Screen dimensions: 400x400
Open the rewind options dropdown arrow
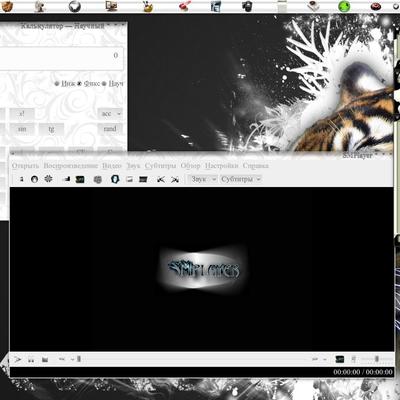[72, 359]
